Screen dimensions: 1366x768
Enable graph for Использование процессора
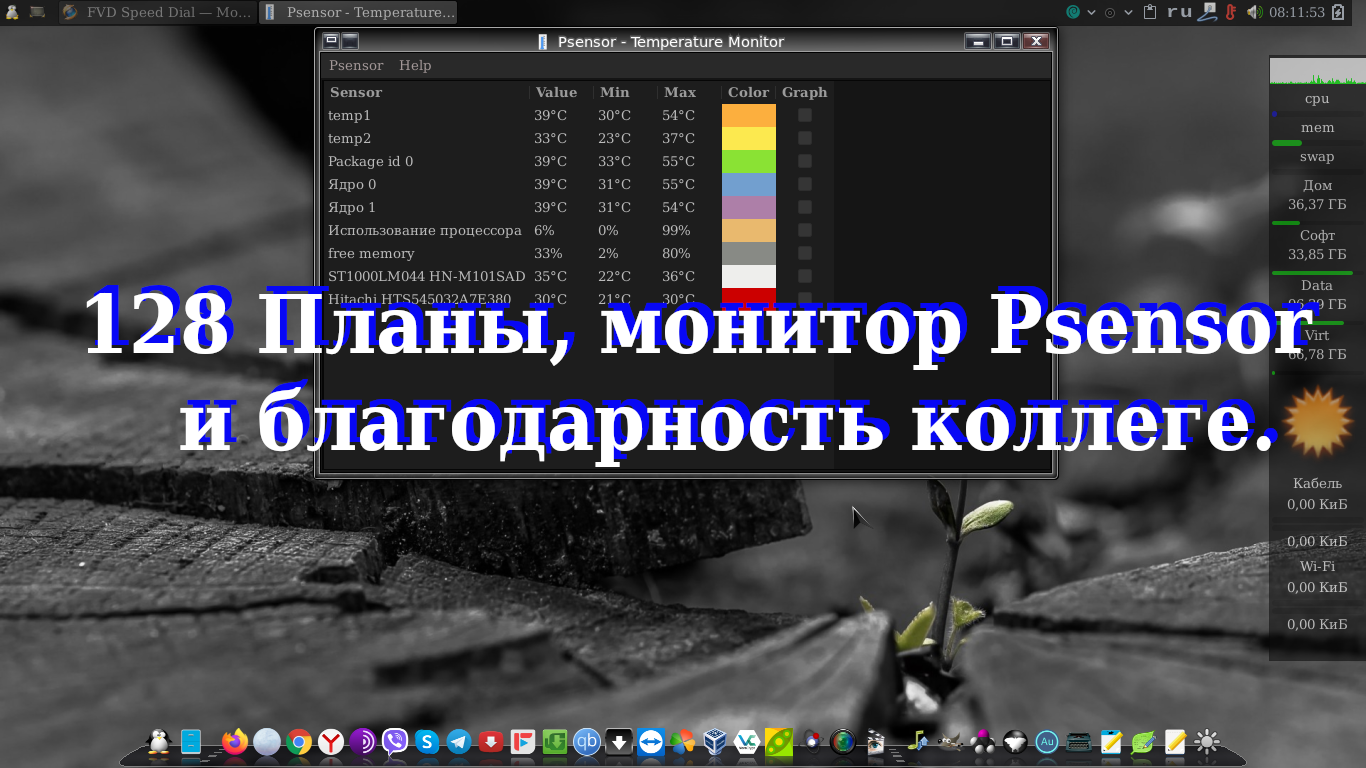click(x=805, y=230)
